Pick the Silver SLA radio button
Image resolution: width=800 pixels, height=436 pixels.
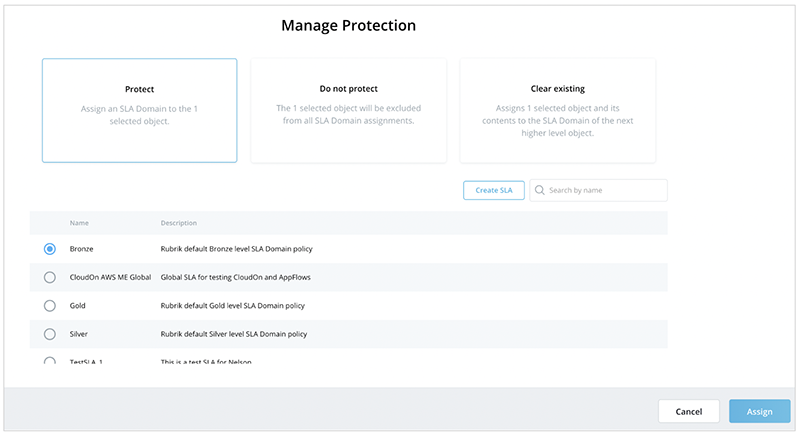pyautogui.click(x=49, y=335)
